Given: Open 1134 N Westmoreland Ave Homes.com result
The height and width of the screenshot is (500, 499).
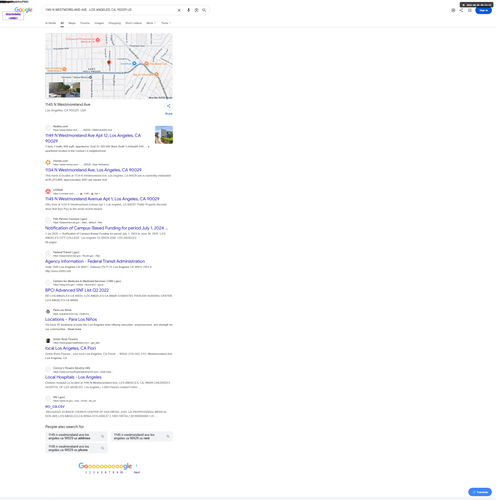Looking at the screenshot, I should pos(93,170).
